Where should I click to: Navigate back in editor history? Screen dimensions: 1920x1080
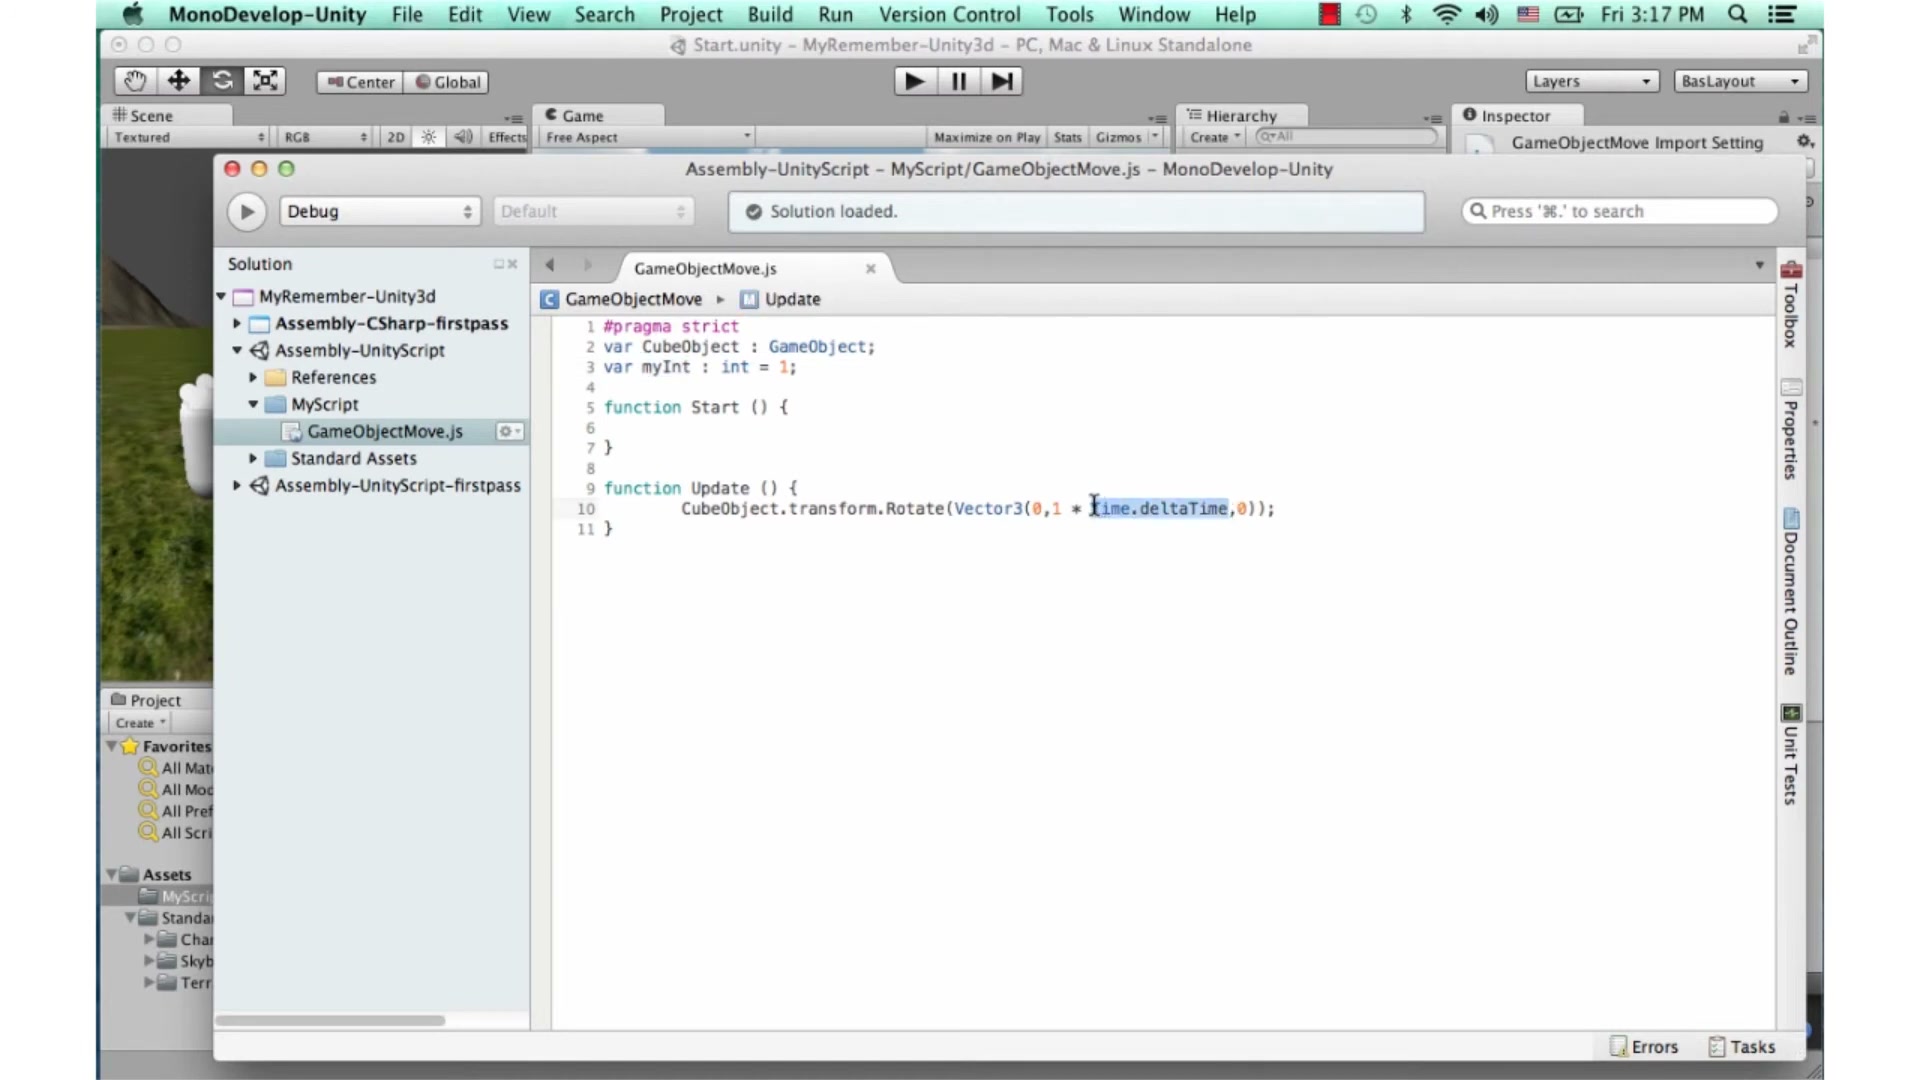coord(549,265)
